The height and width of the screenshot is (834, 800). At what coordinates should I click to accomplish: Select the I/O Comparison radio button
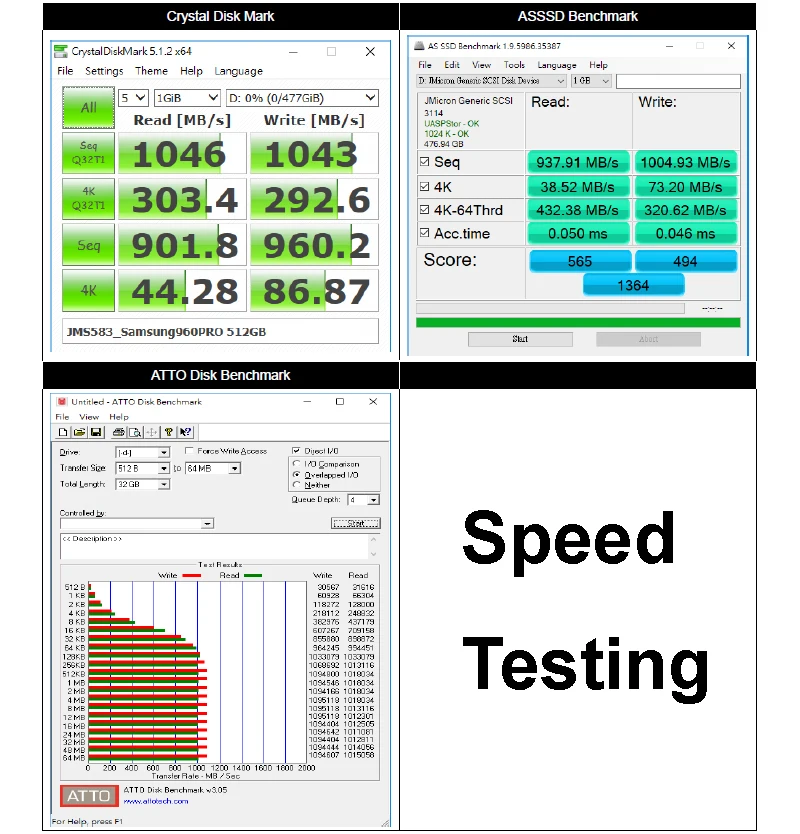click(297, 464)
